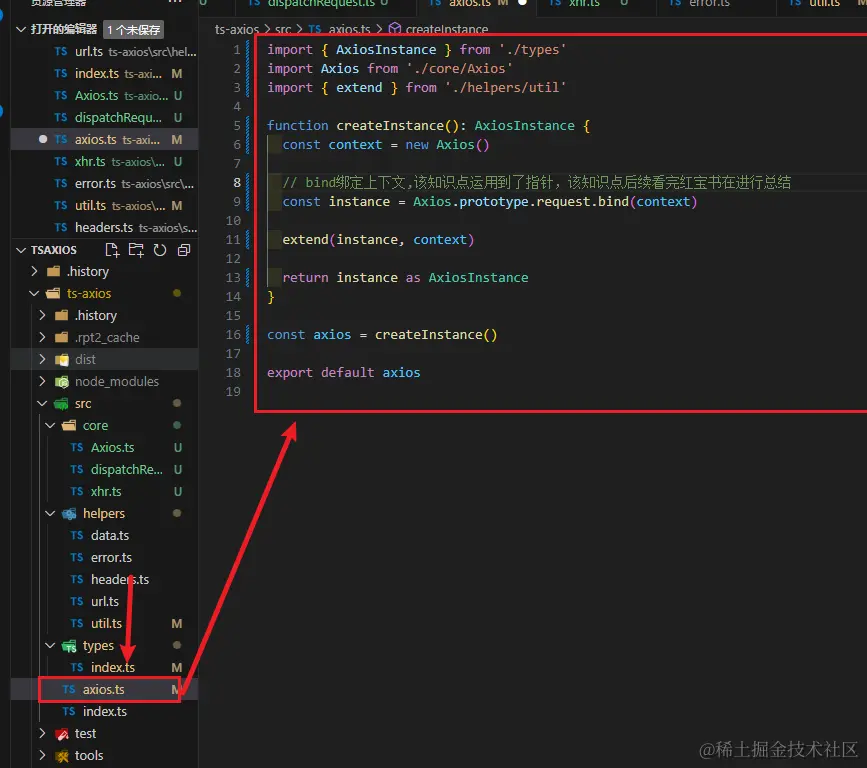Open dispatchRequ... in open editors list

coord(105,117)
